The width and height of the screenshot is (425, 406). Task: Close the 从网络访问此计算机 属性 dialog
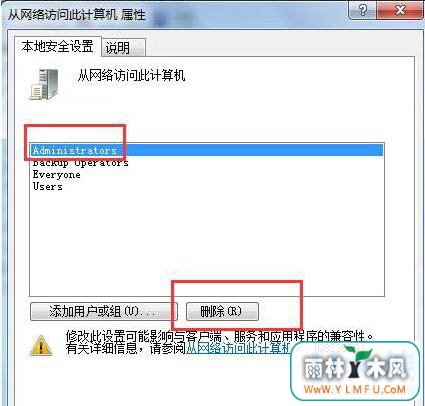click(400, 10)
